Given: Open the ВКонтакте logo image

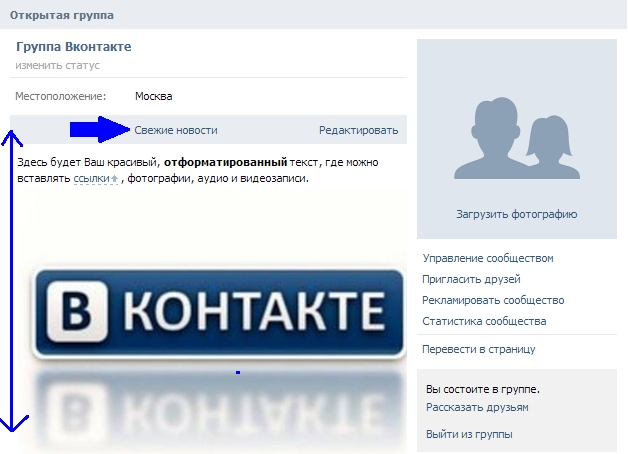Looking at the screenshot, I should pyautogui.click(x=219, y=313).
